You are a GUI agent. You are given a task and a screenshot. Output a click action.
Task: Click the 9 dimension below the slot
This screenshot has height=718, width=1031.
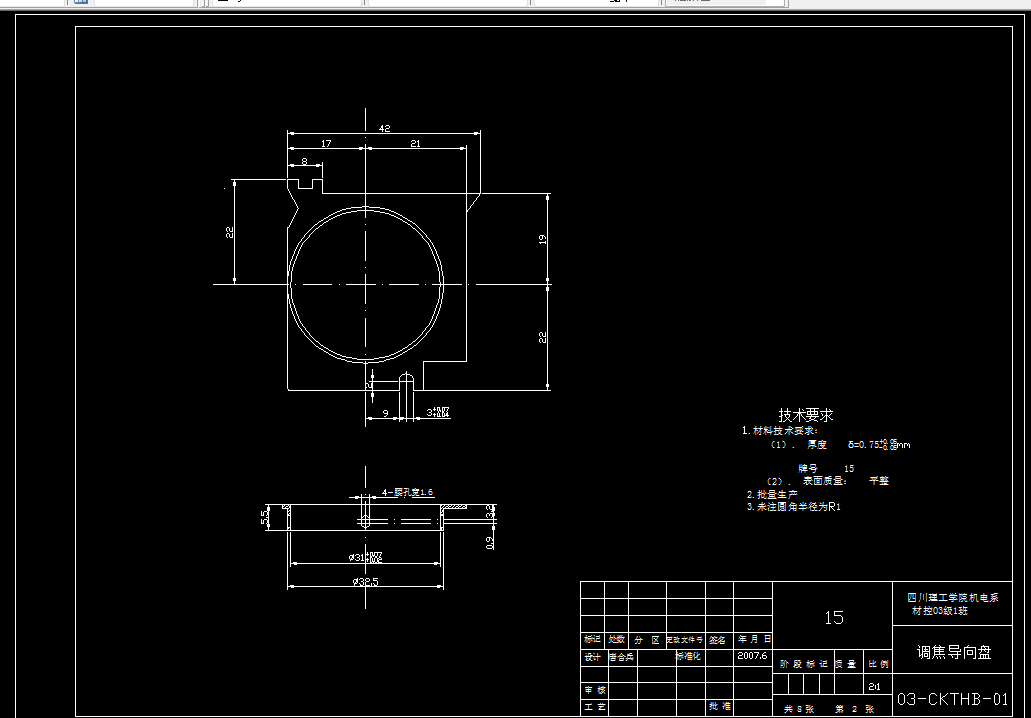coord(385,414)
